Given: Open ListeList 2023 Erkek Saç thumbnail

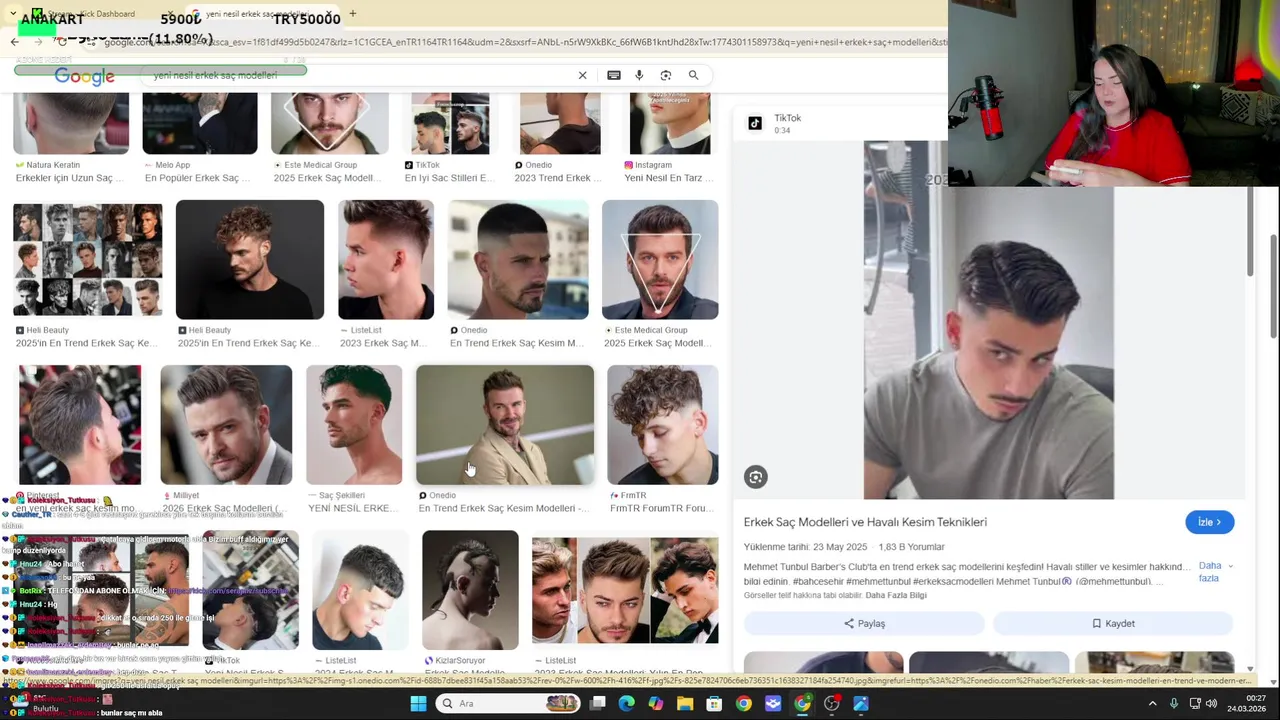Looking at the screenshot, I should point(386,260).
